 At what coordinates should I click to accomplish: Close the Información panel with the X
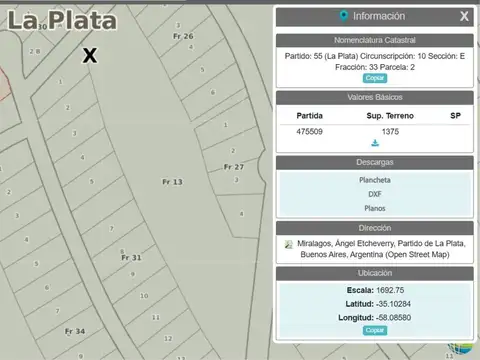(464, 16)
